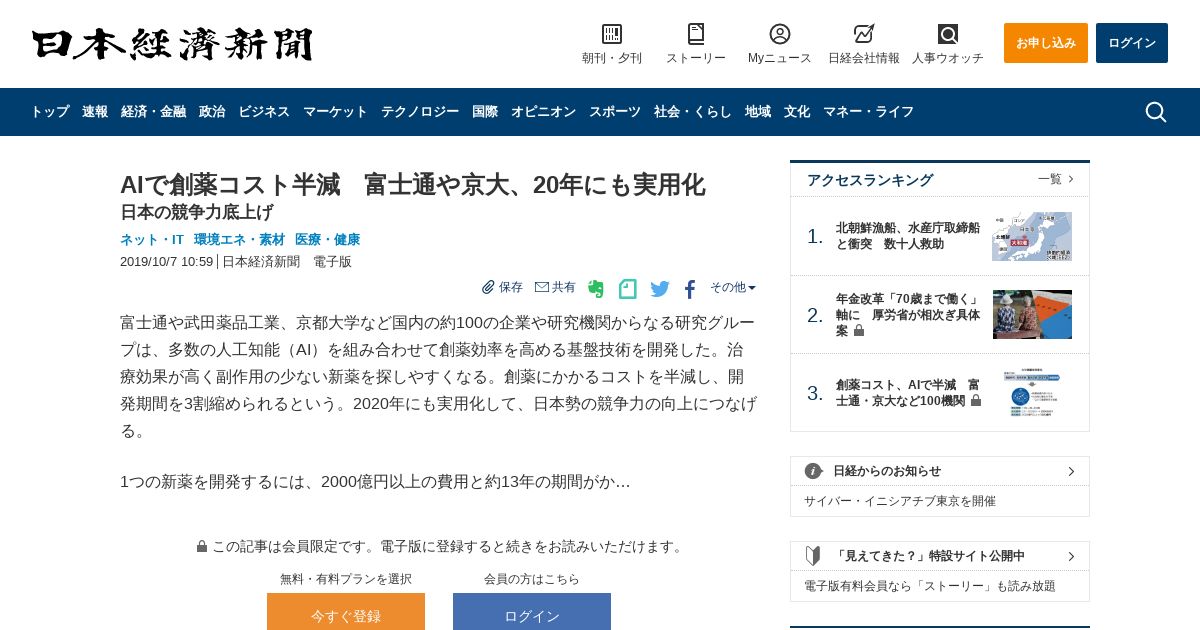Open the ストーリー icon

(x=696, y=34)
